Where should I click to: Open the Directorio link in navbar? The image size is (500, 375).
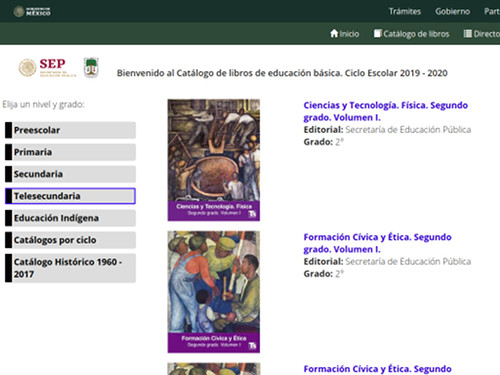point(482,34)
